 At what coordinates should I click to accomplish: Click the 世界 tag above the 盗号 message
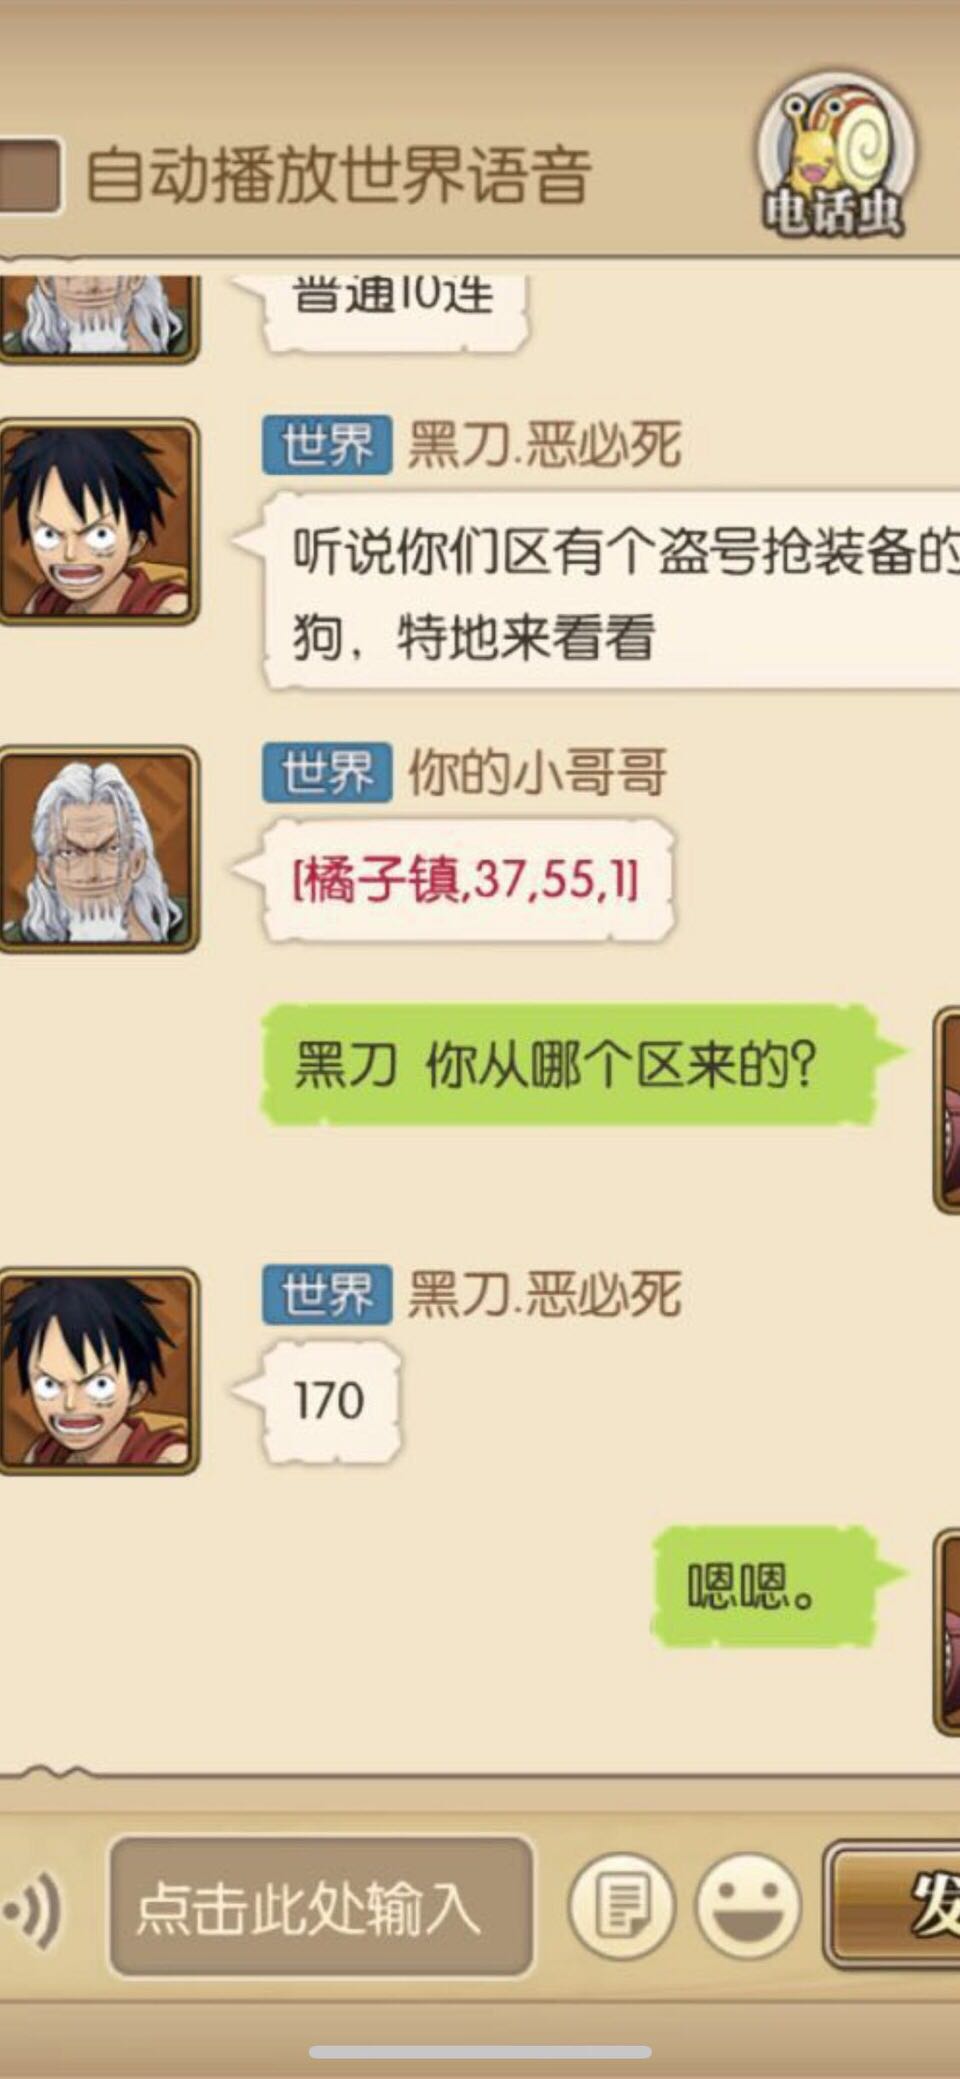tap(326, 445)
